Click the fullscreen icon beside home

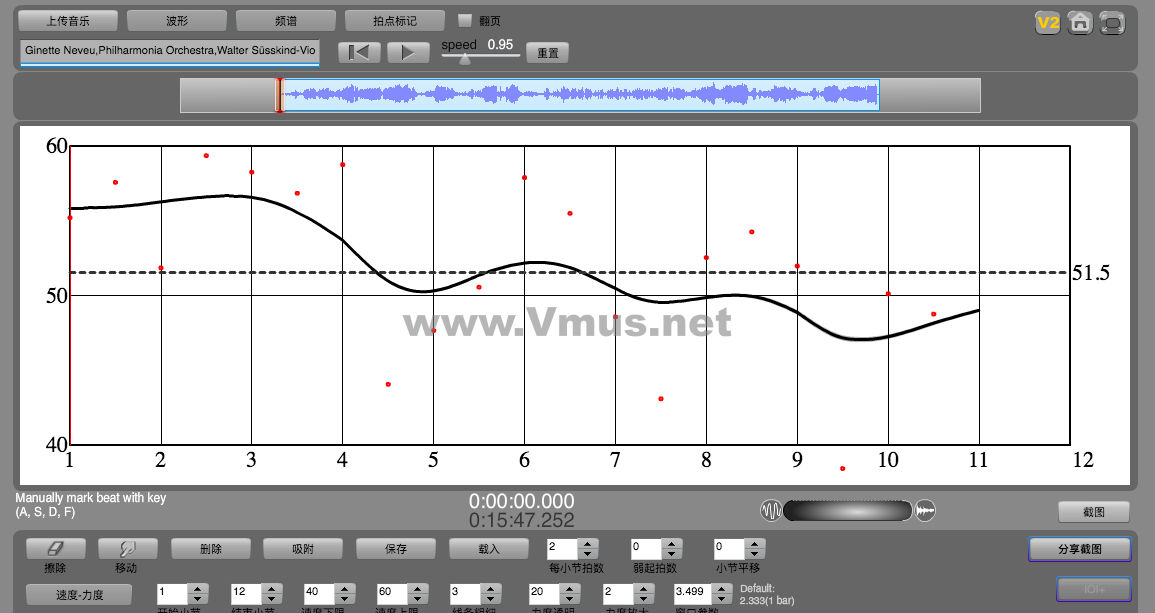pyautogui.click(x=1111, y=23)
